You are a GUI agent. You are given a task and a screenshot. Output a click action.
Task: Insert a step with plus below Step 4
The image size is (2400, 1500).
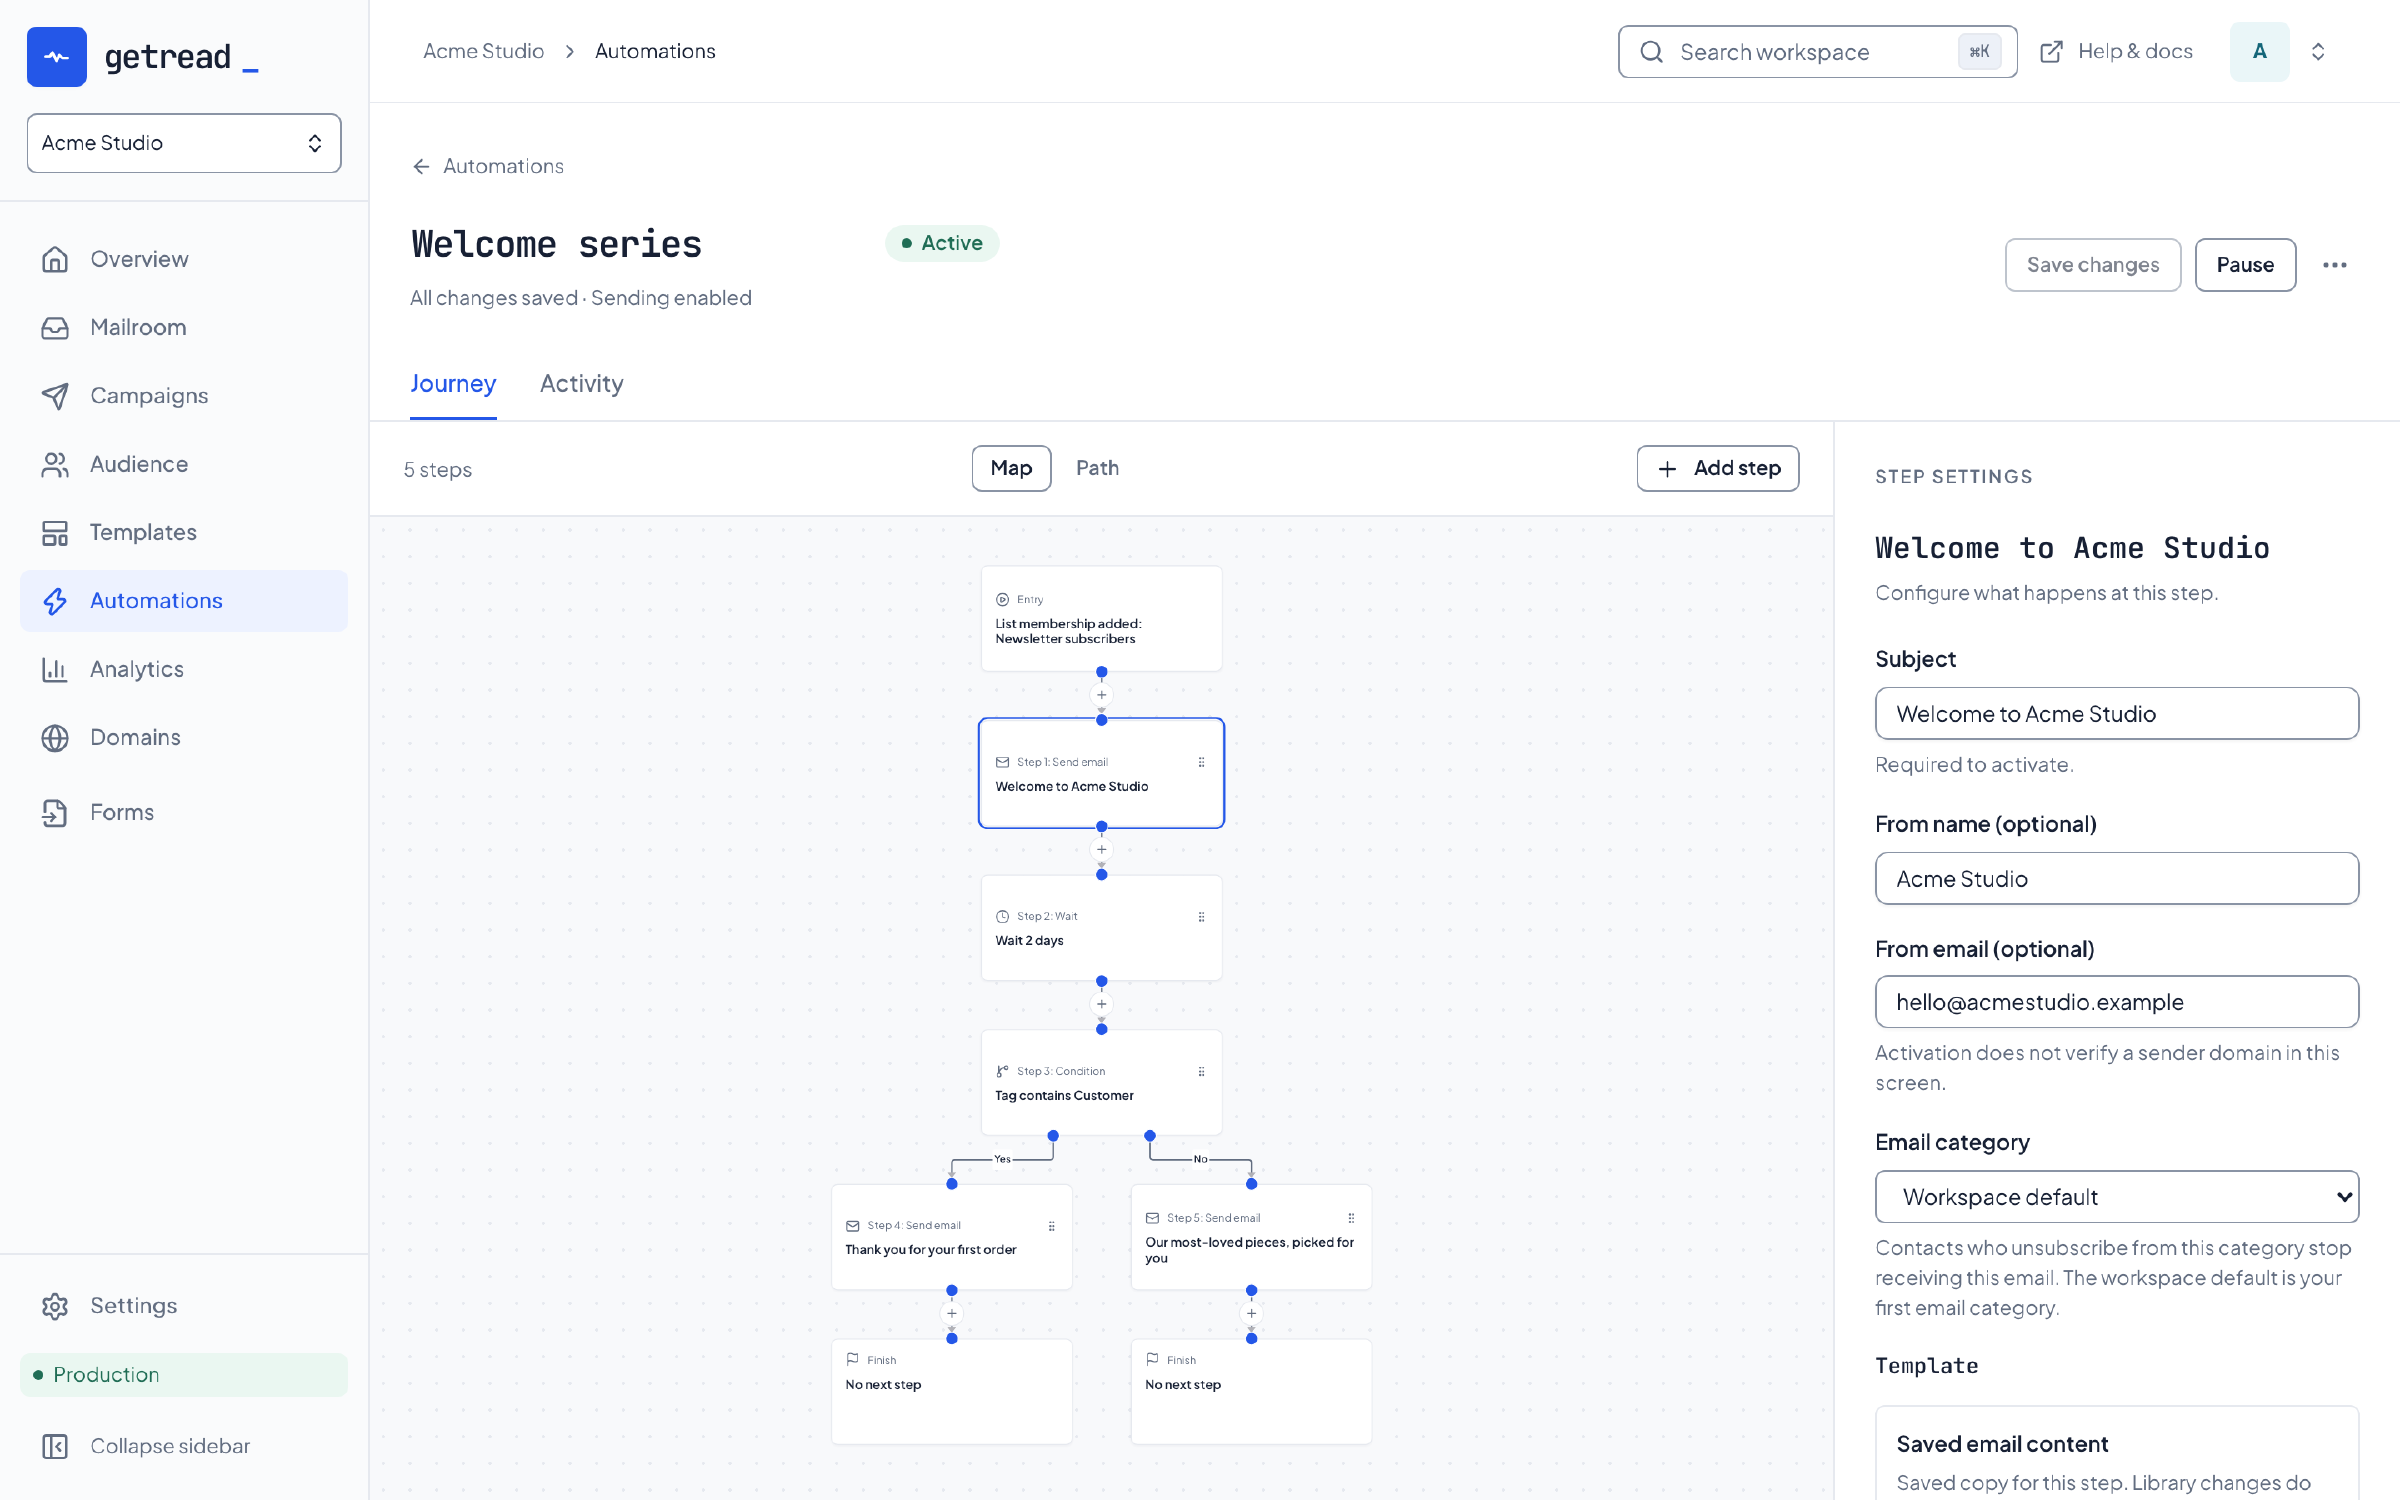coord(951,1314)
